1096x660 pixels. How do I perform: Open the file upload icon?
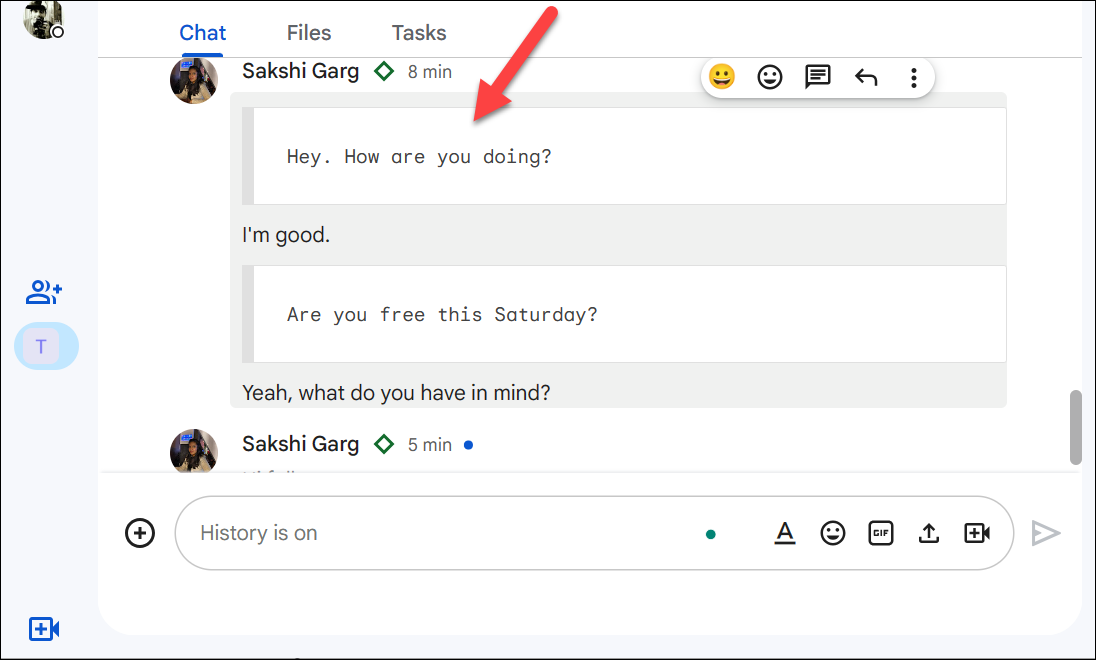click(929, 533)
